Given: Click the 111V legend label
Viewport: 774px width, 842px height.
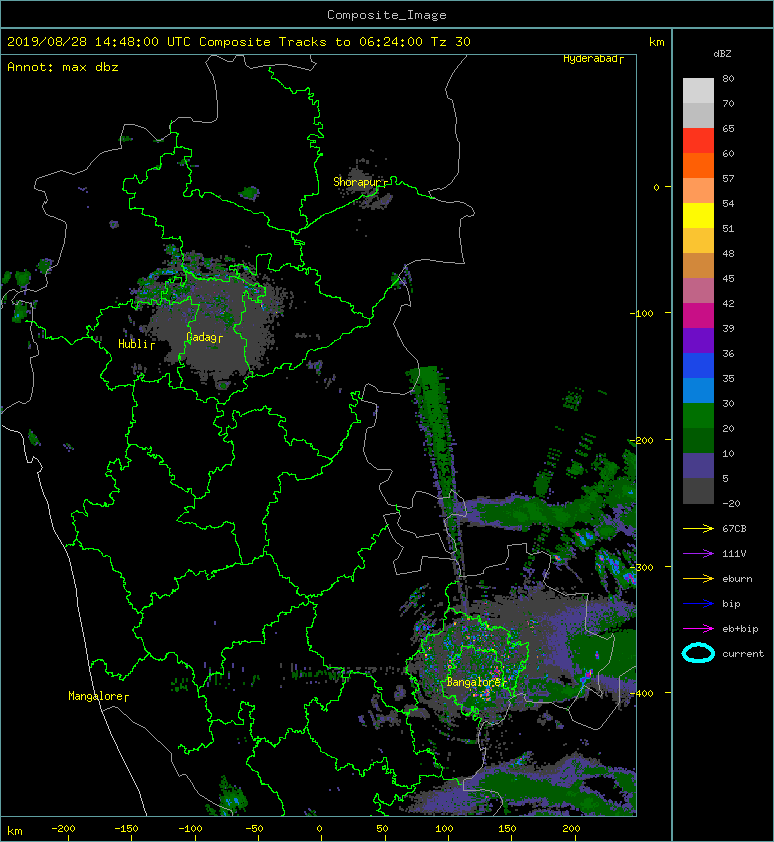Looking at the screenshot, I should click(x=734, y=554).
